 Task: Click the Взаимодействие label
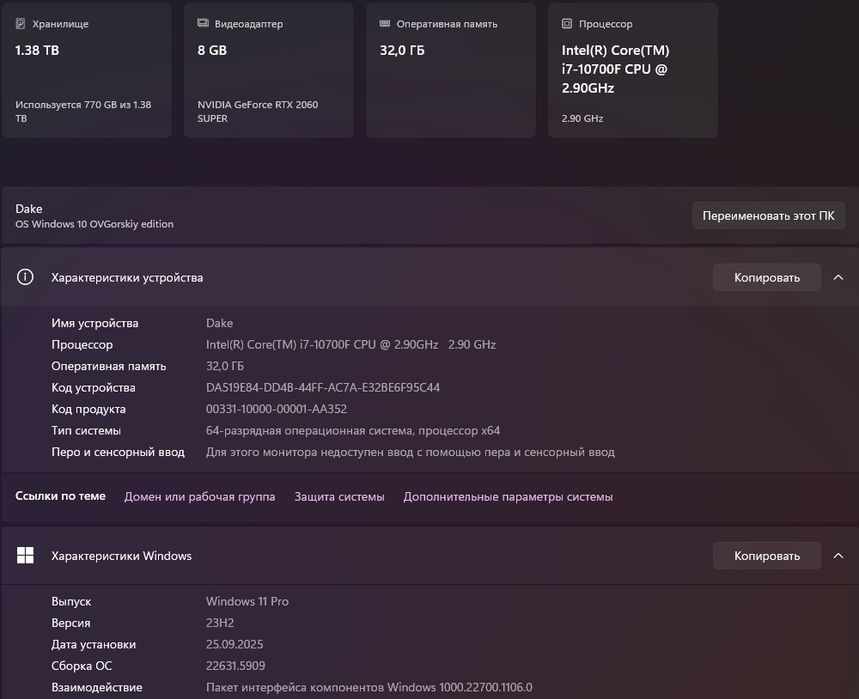[96, 687]
